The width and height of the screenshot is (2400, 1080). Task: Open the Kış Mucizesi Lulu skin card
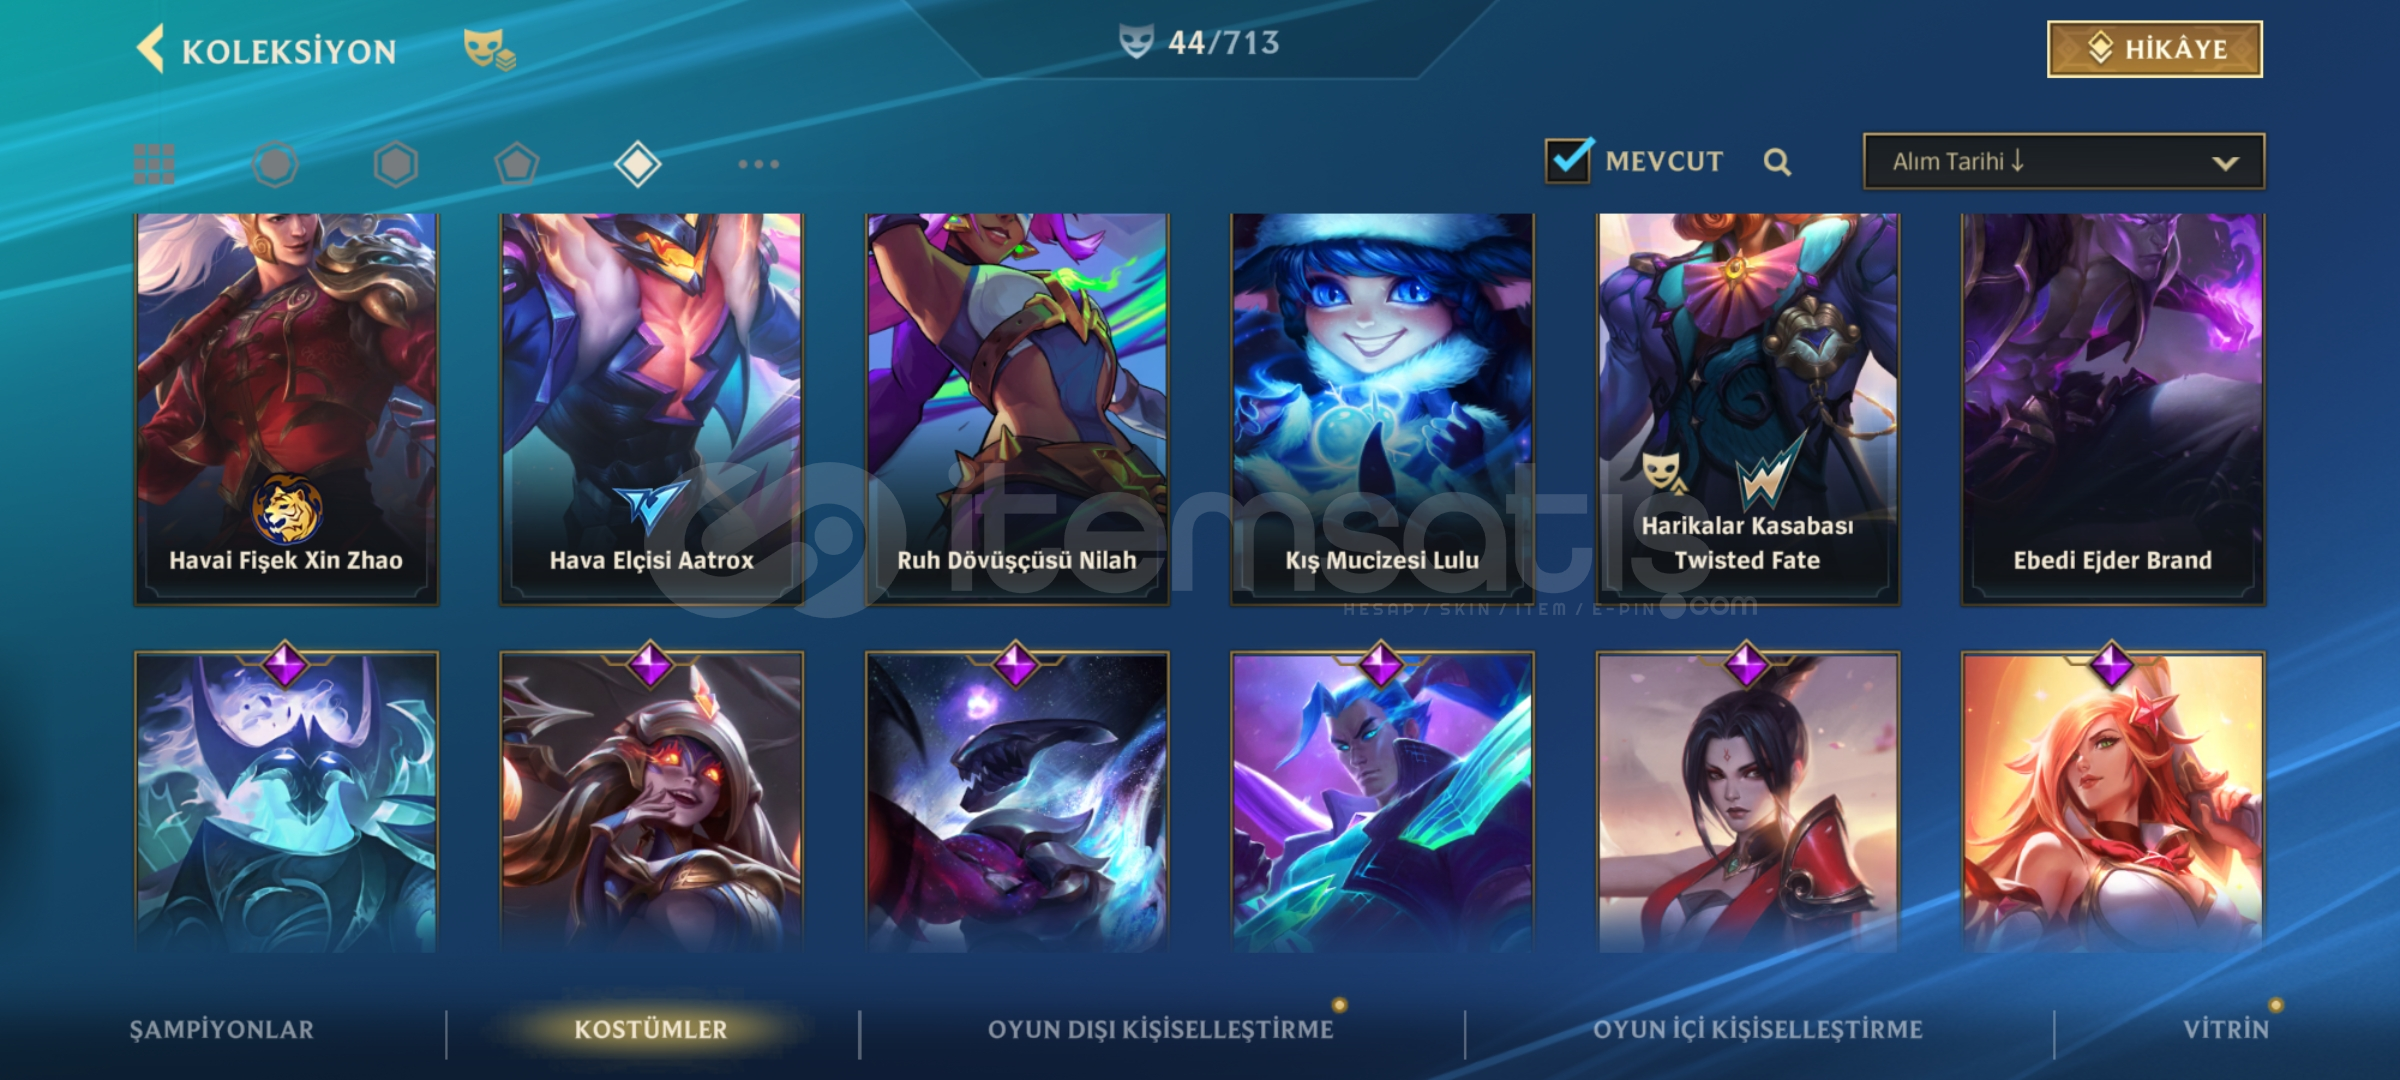tap(1382, 408)
